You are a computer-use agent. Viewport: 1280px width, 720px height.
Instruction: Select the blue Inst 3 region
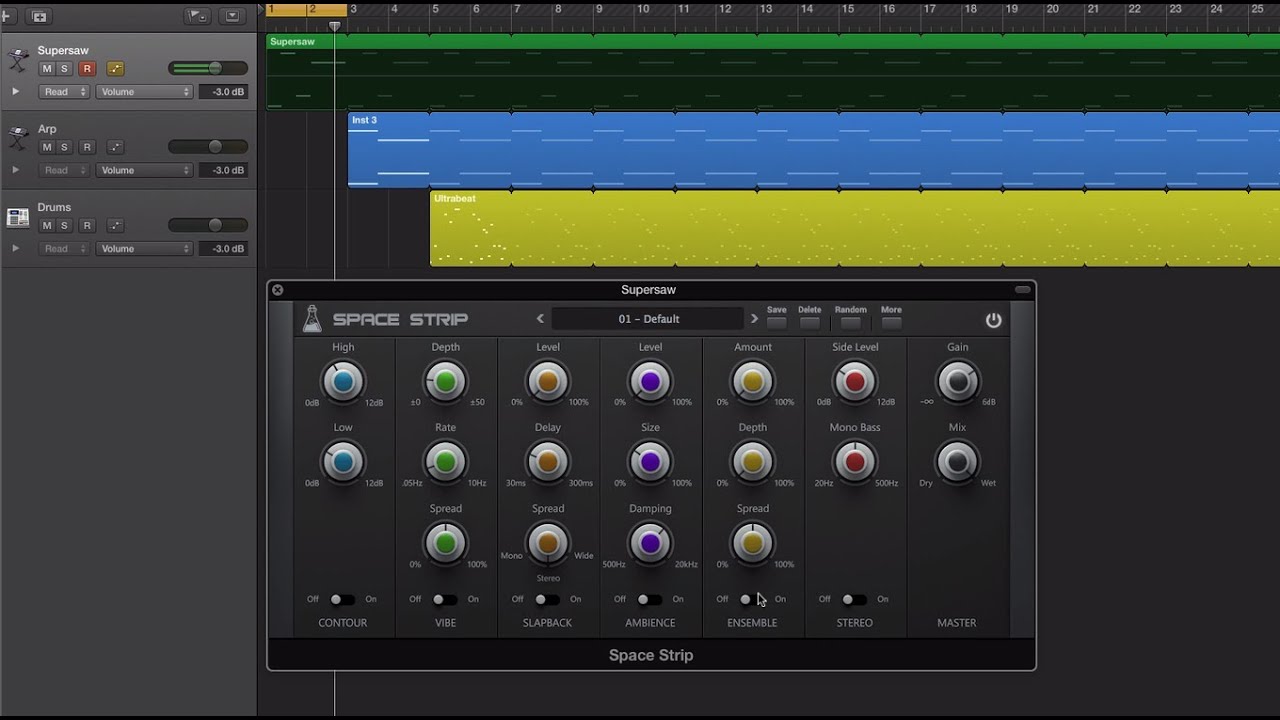click(x=813, y=150)
